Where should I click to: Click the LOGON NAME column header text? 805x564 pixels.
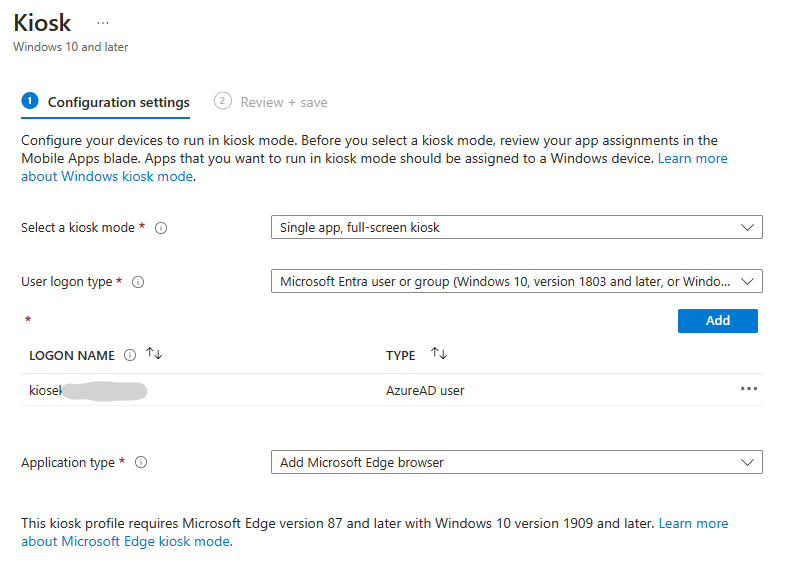(72, 355)
